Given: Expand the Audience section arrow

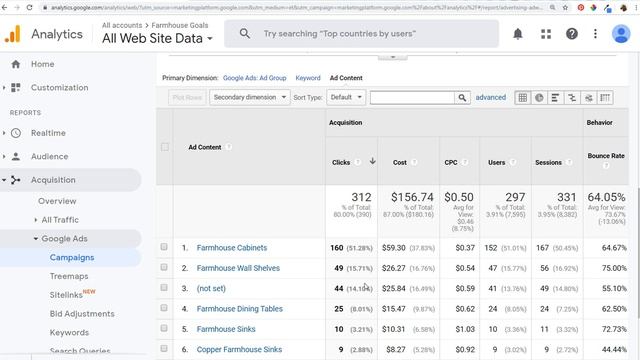Looking at the screenshot, I should click(x=4, y=156).
